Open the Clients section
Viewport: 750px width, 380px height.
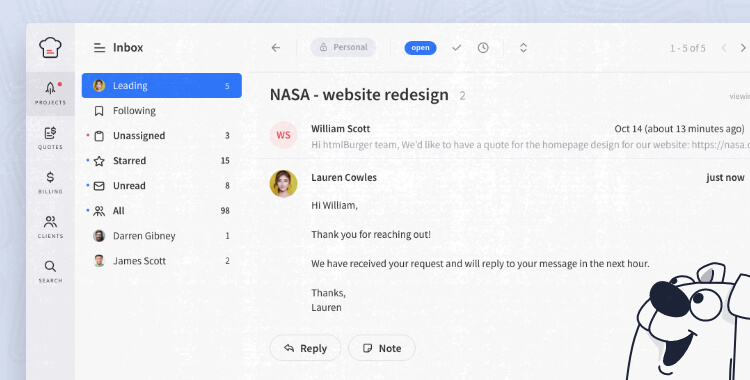point(50,227)
